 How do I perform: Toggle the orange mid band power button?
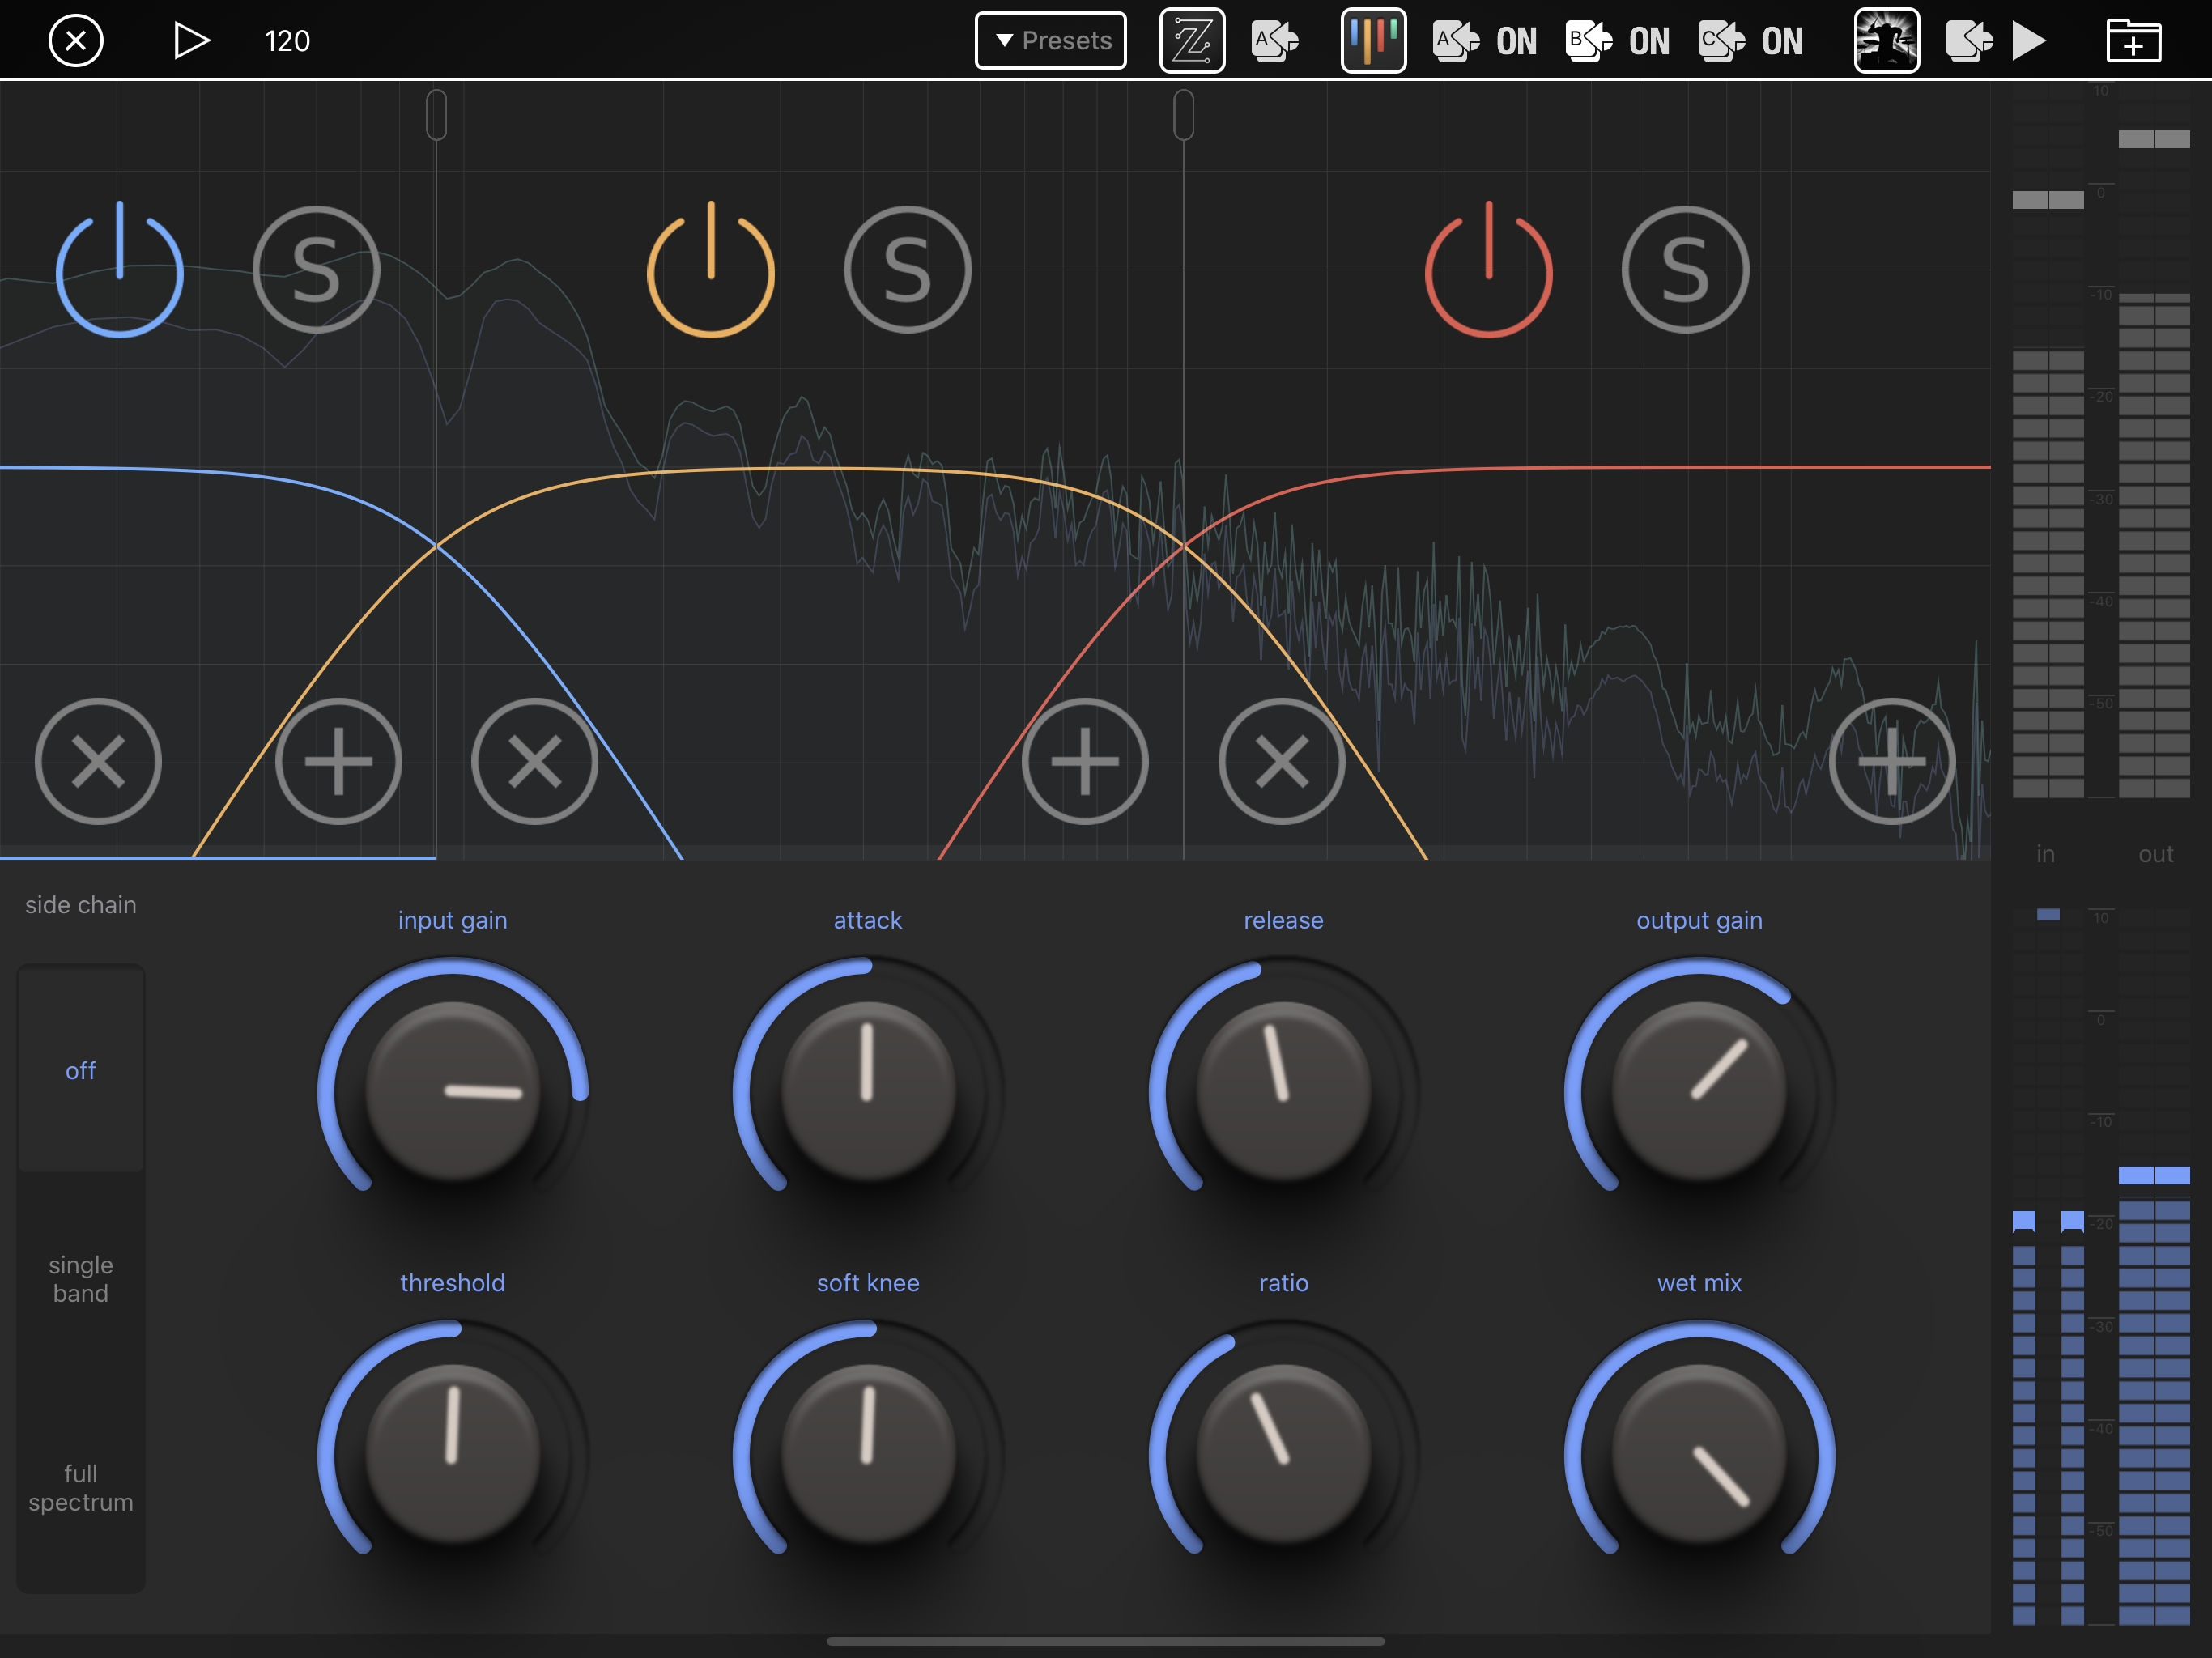tap(711, 270)
